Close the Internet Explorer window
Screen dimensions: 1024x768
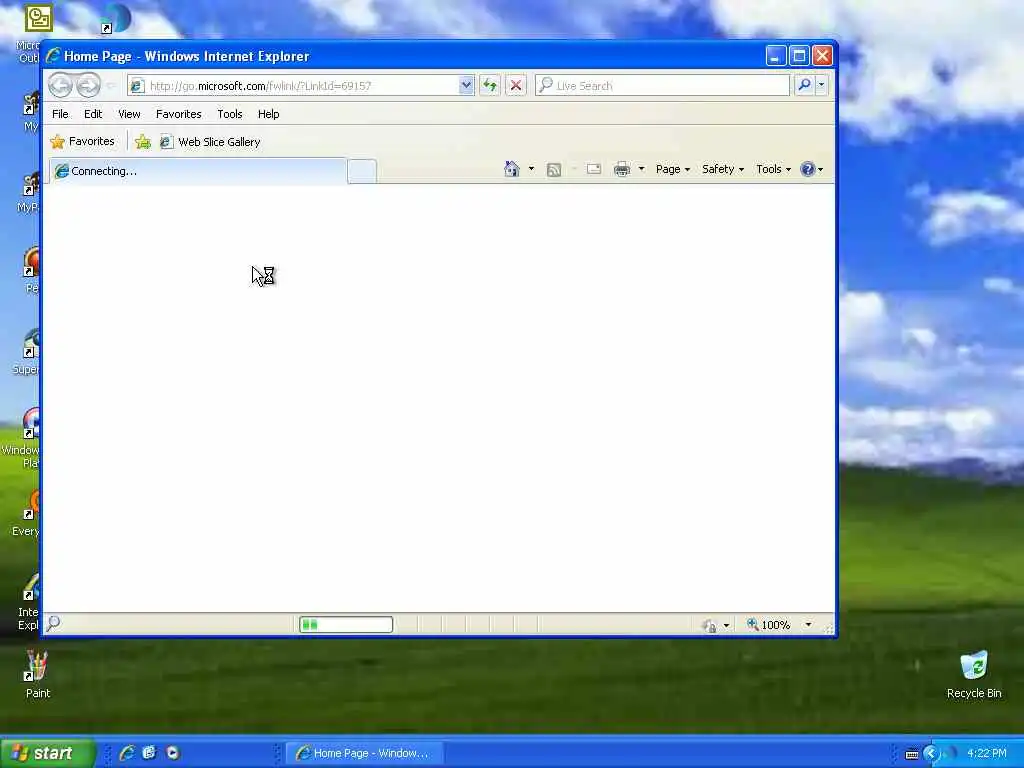(x=822, y=56)
